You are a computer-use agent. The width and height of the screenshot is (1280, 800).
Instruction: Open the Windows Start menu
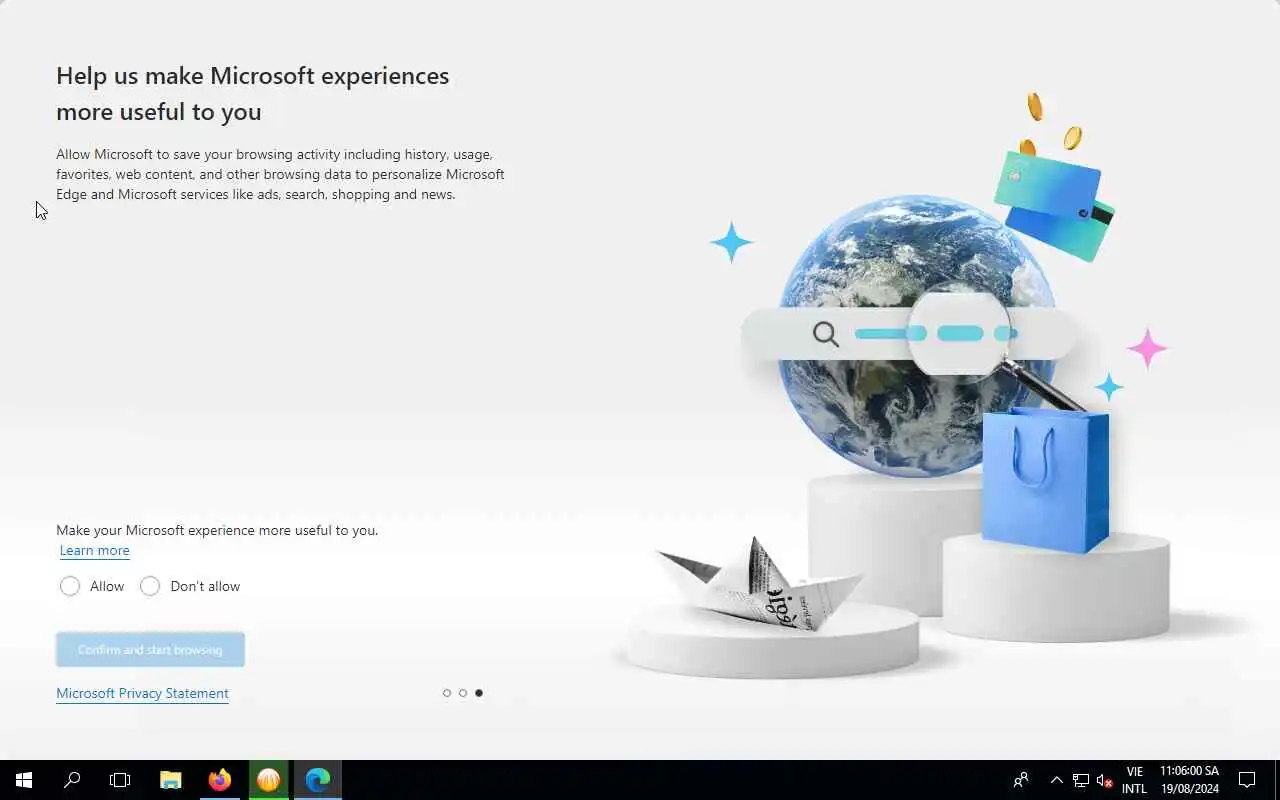pos(24,780)
